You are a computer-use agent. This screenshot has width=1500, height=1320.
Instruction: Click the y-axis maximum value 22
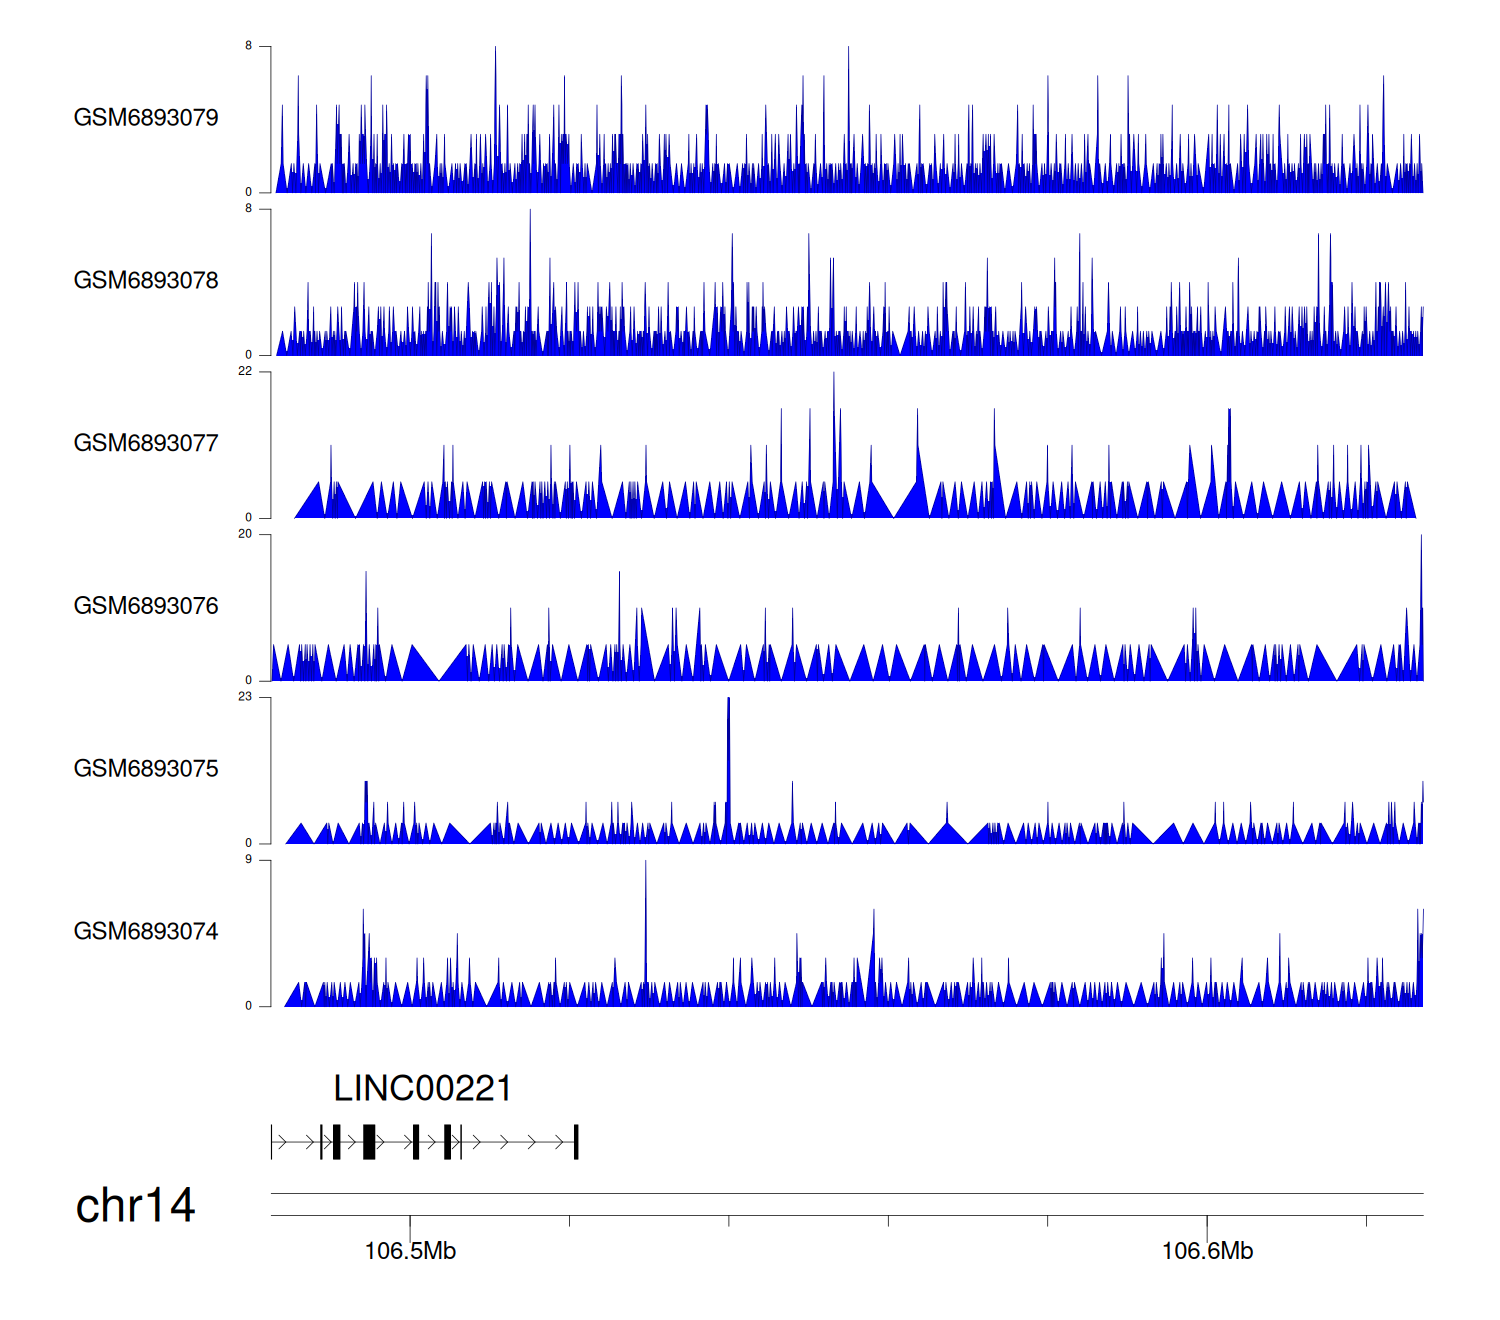point(245,371)
